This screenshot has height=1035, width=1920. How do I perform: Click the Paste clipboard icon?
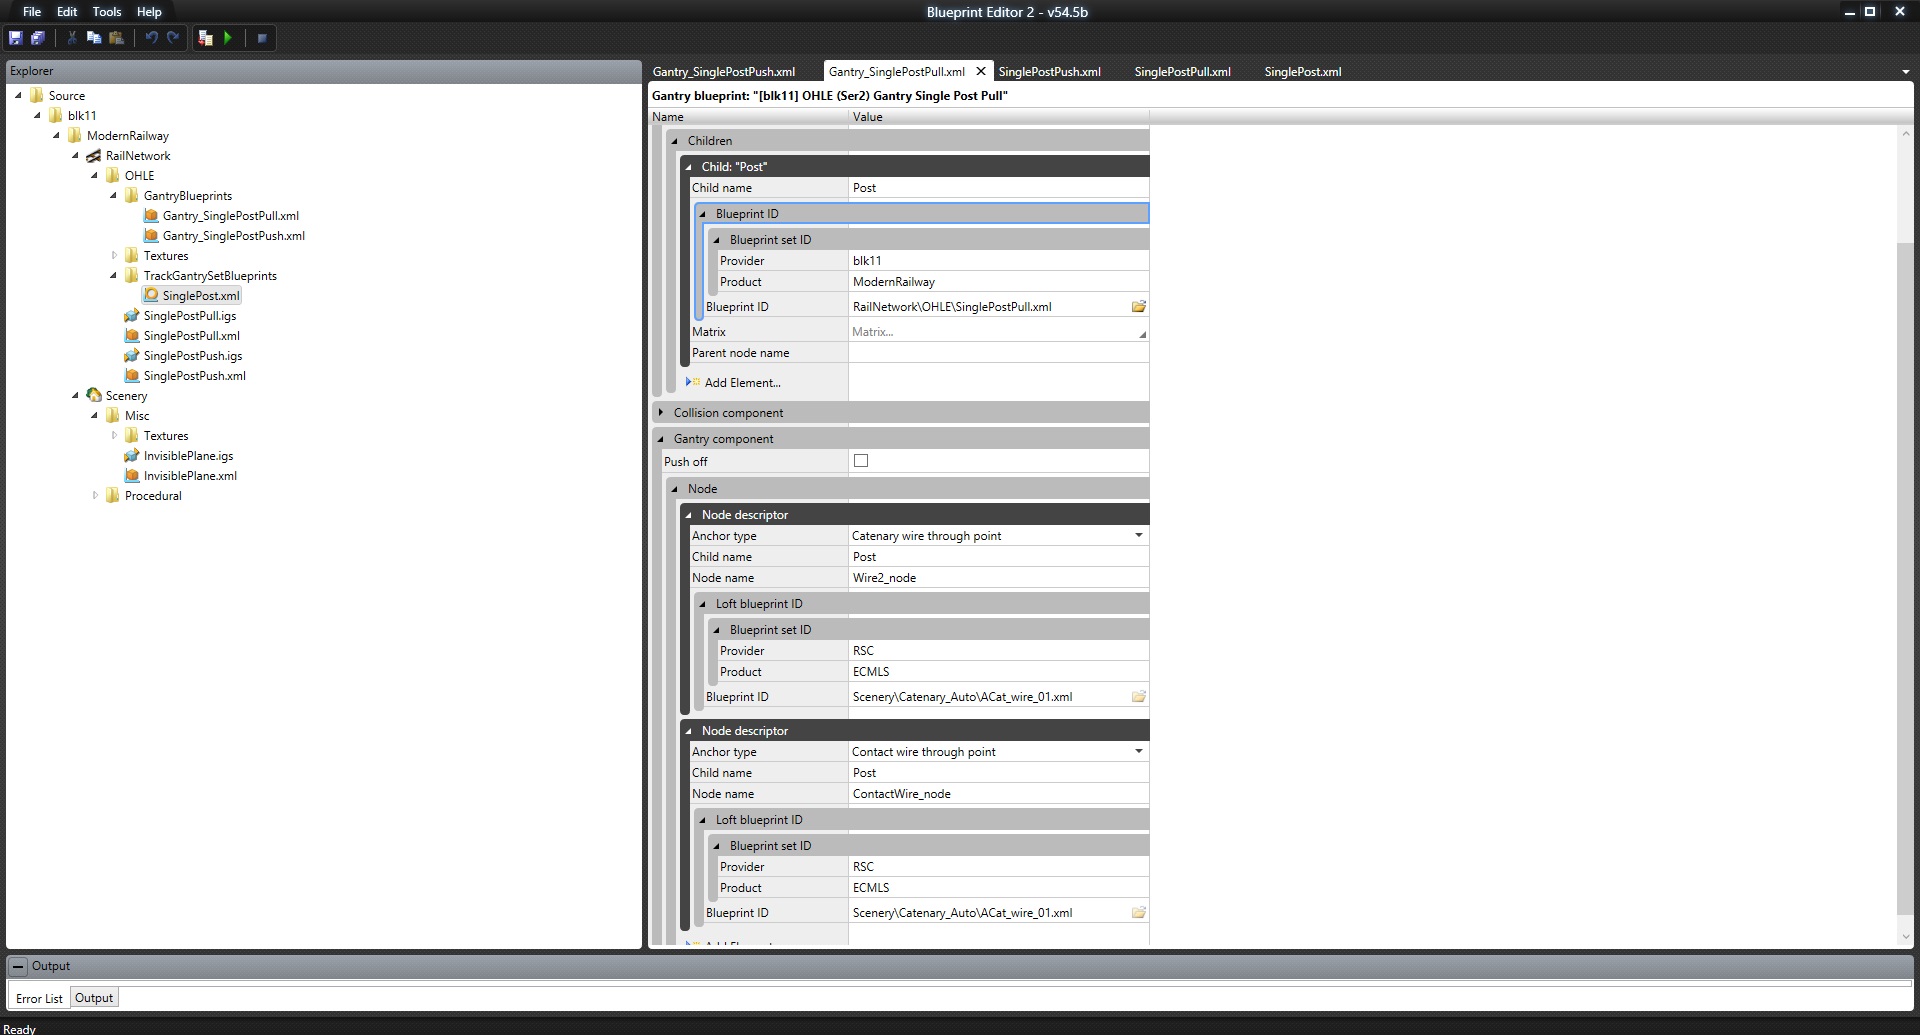point(117,38)
